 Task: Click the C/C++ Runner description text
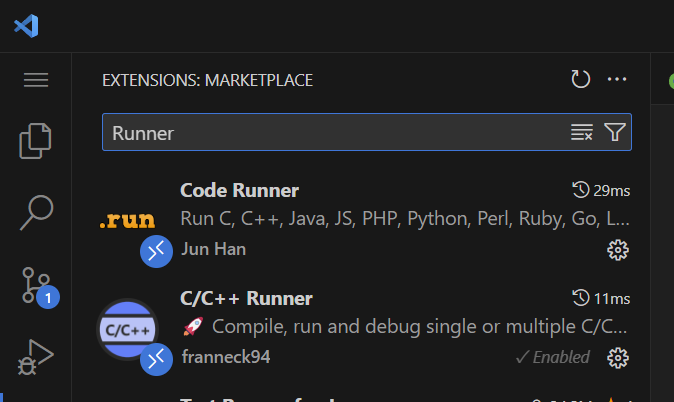pyautogui.click(x=404, y=327)
